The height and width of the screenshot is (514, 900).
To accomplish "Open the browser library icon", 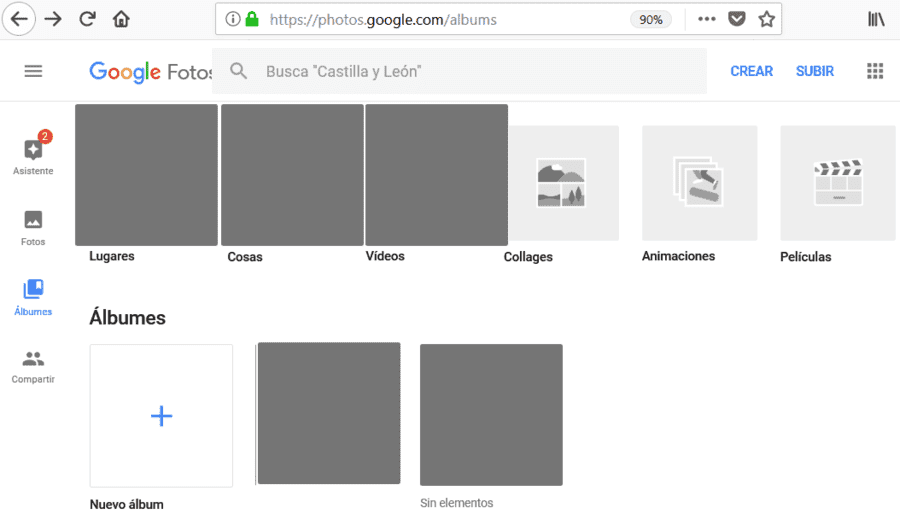I will point(876,19).
